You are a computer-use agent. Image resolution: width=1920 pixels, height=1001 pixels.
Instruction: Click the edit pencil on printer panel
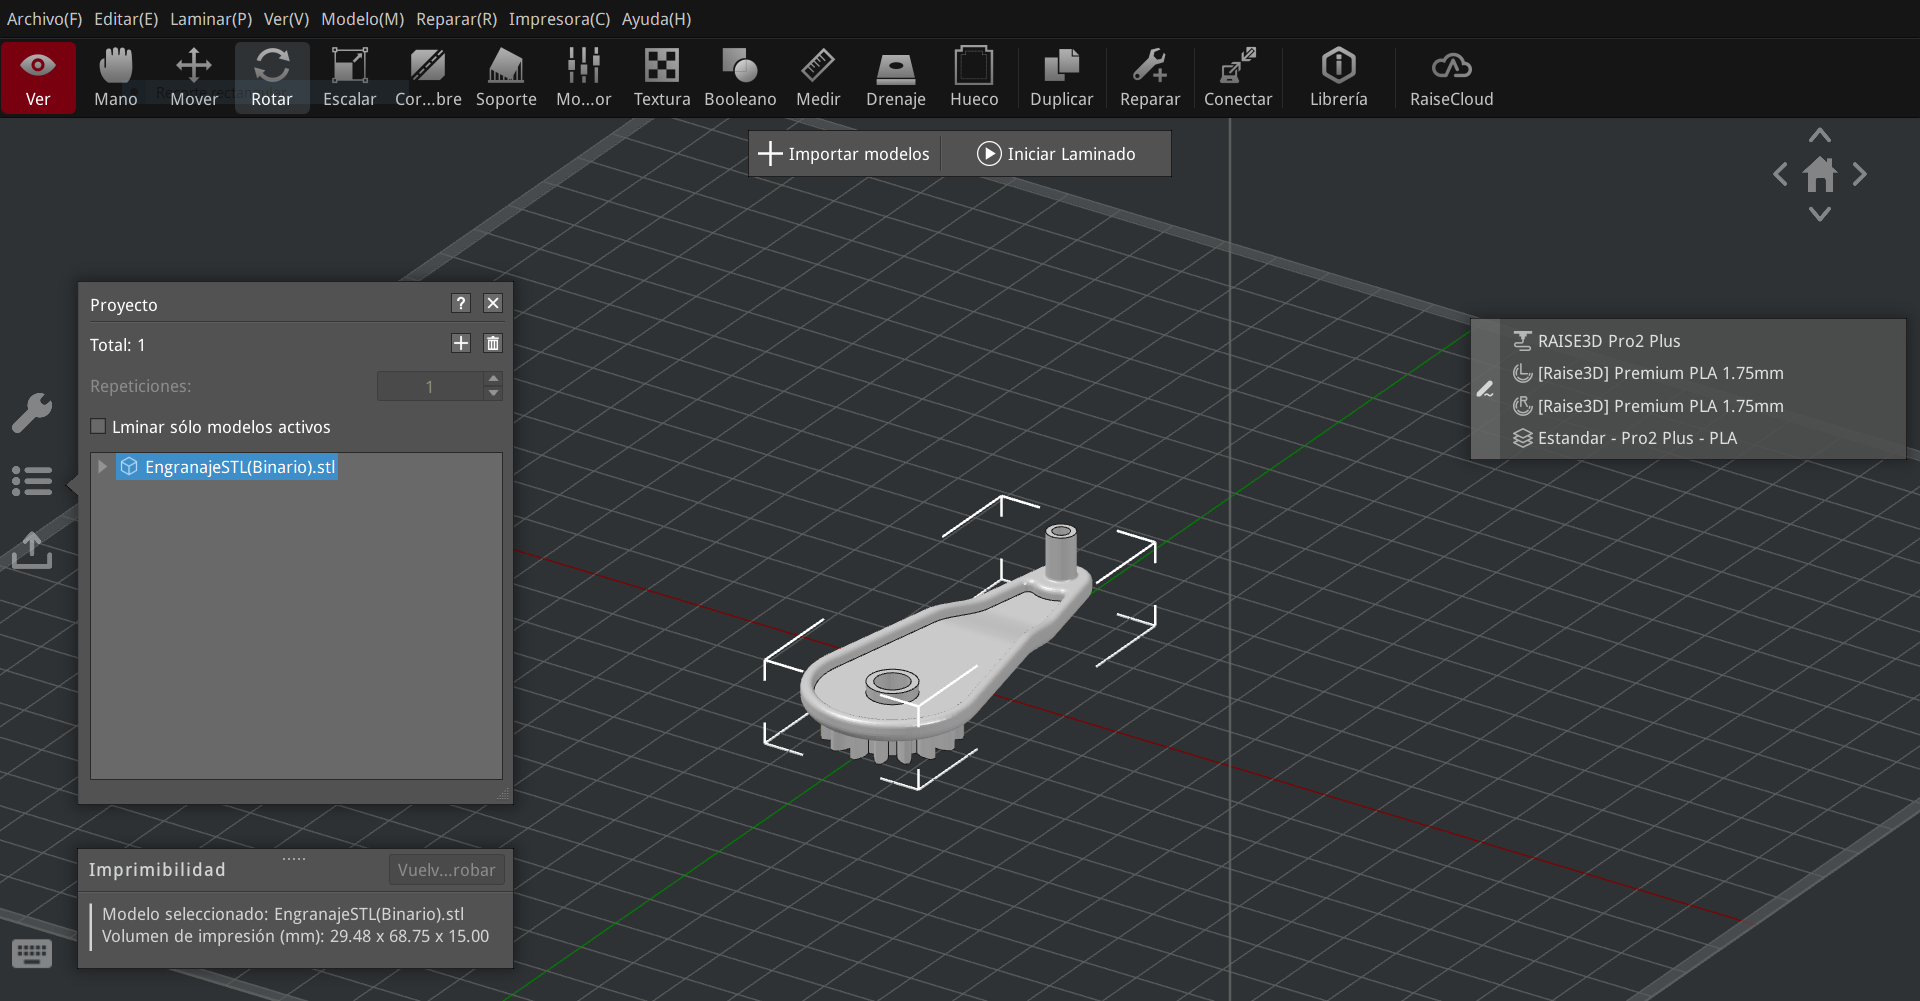1485,389
